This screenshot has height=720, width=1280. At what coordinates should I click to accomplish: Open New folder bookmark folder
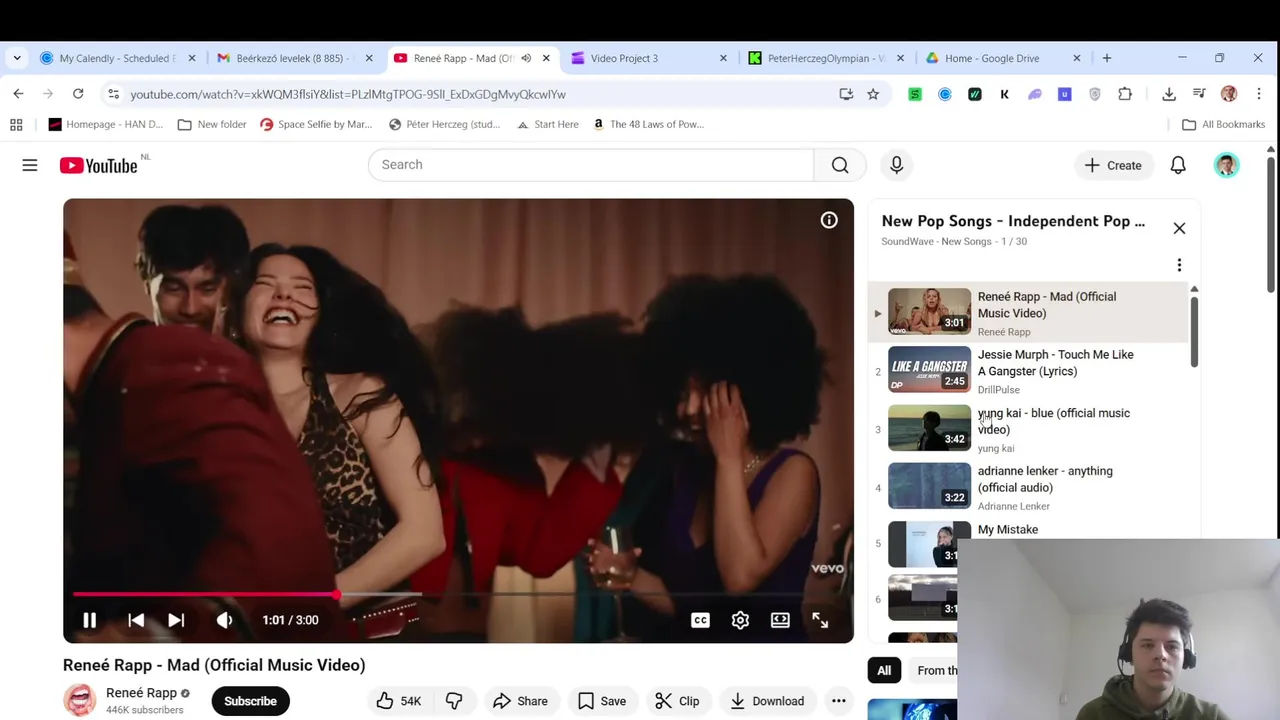(x=212, y=124)
